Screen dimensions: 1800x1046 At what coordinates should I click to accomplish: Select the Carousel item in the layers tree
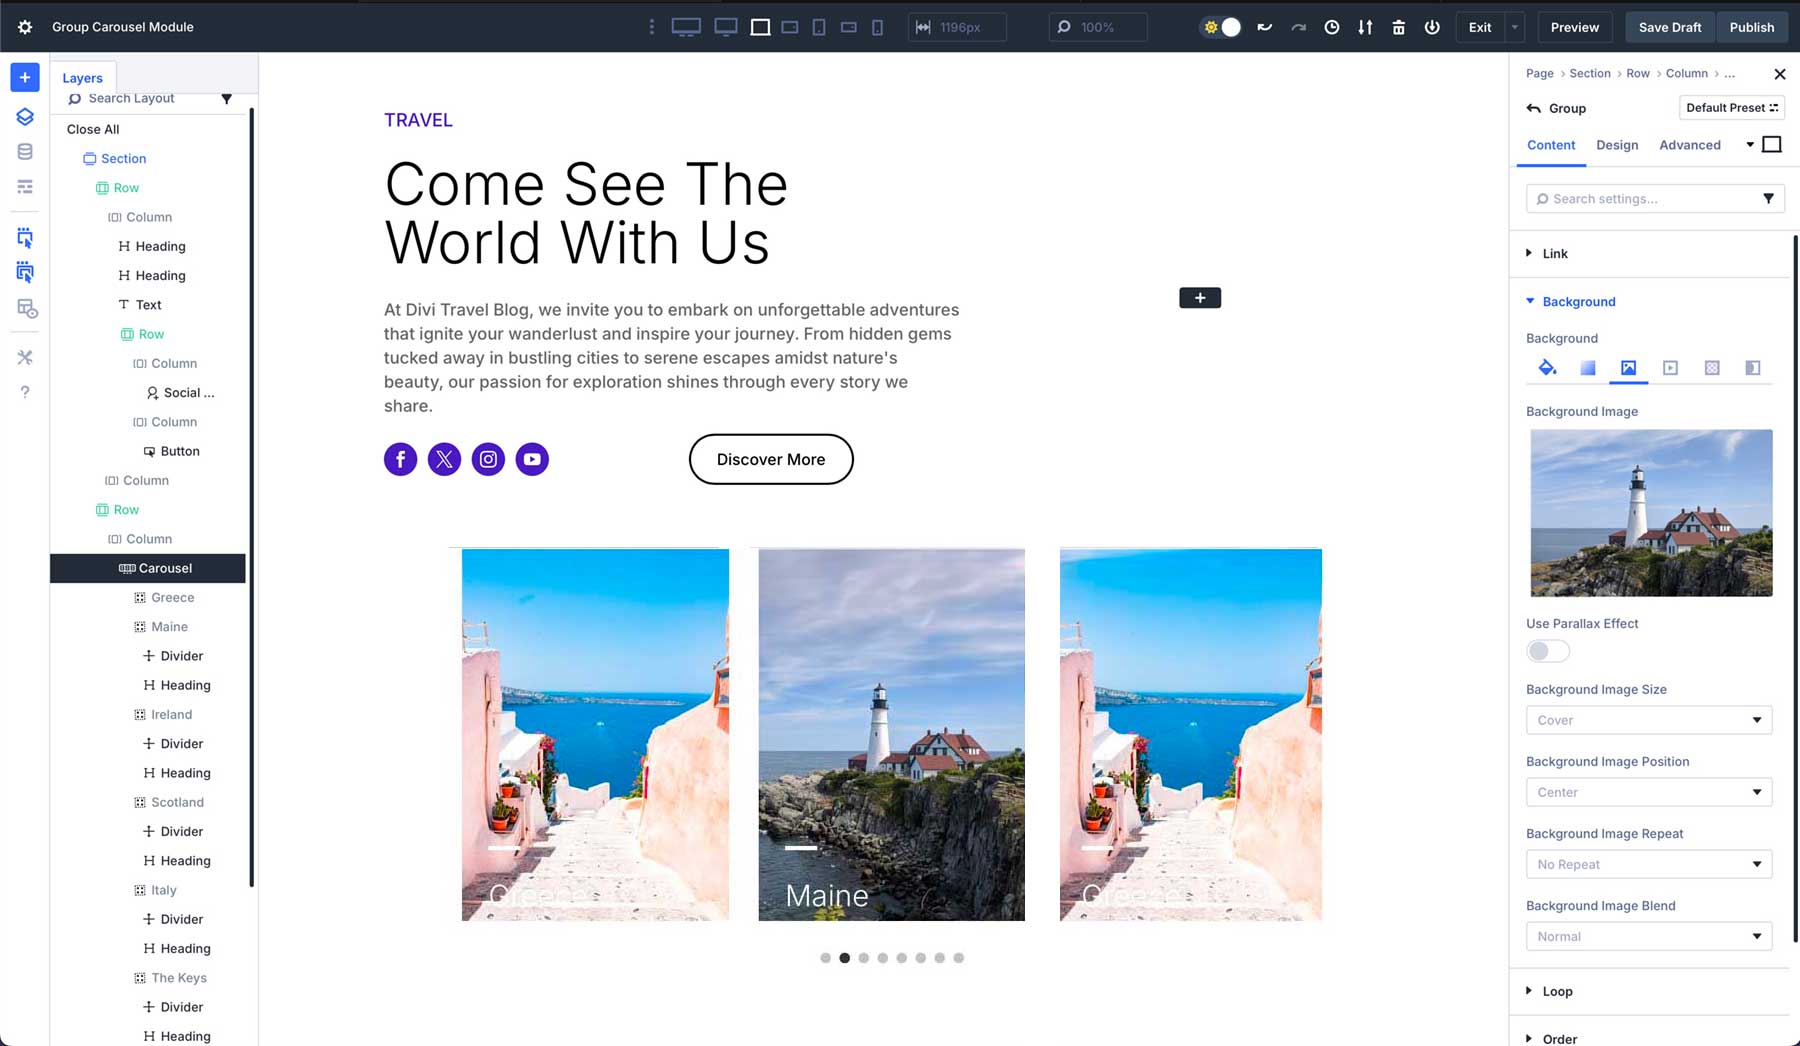(x=164, y=568)
